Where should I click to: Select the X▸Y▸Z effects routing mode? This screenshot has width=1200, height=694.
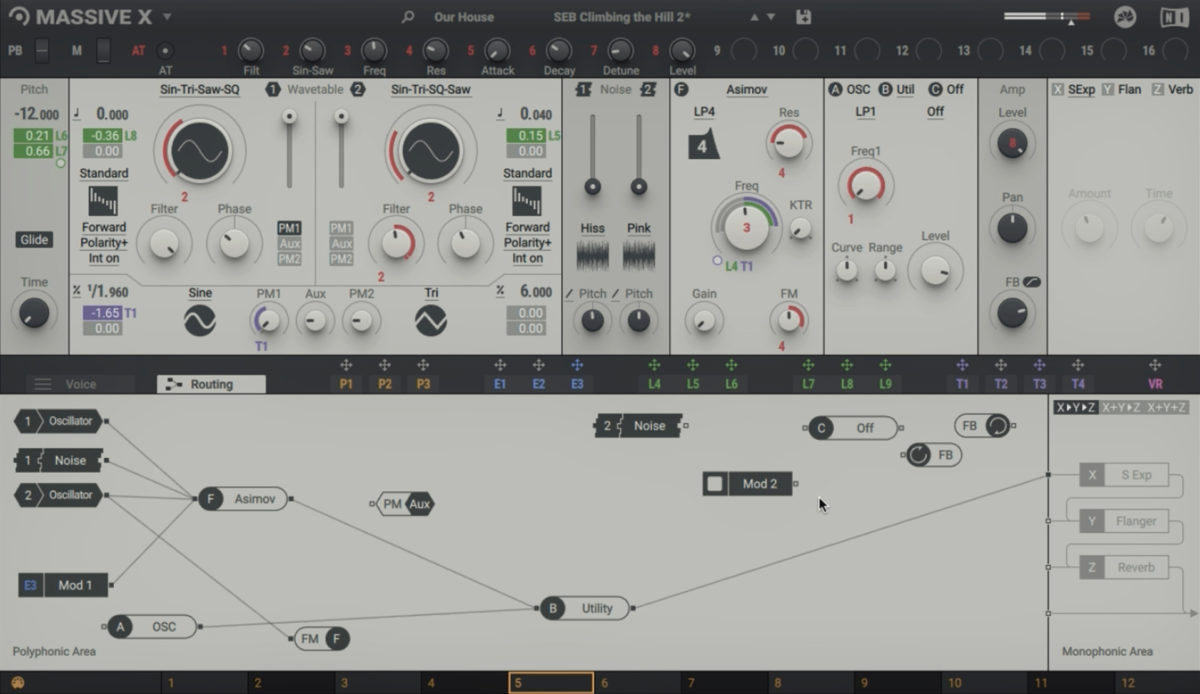[x=1075, y=407]
